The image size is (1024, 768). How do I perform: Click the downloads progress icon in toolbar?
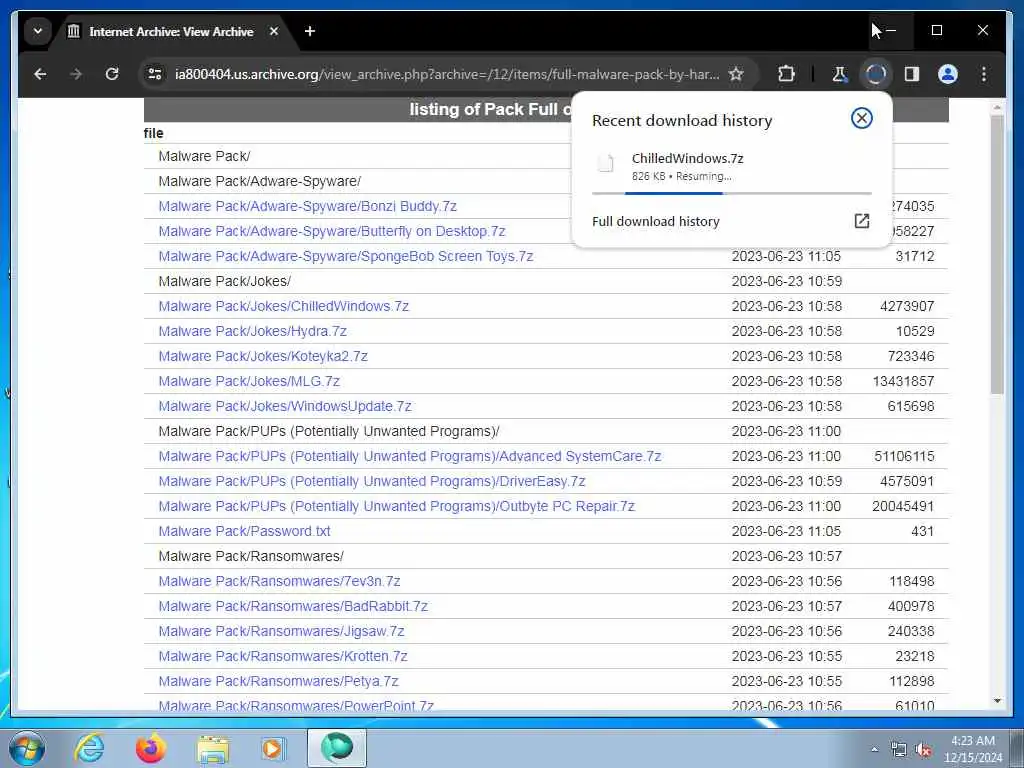tap(876, 74)
